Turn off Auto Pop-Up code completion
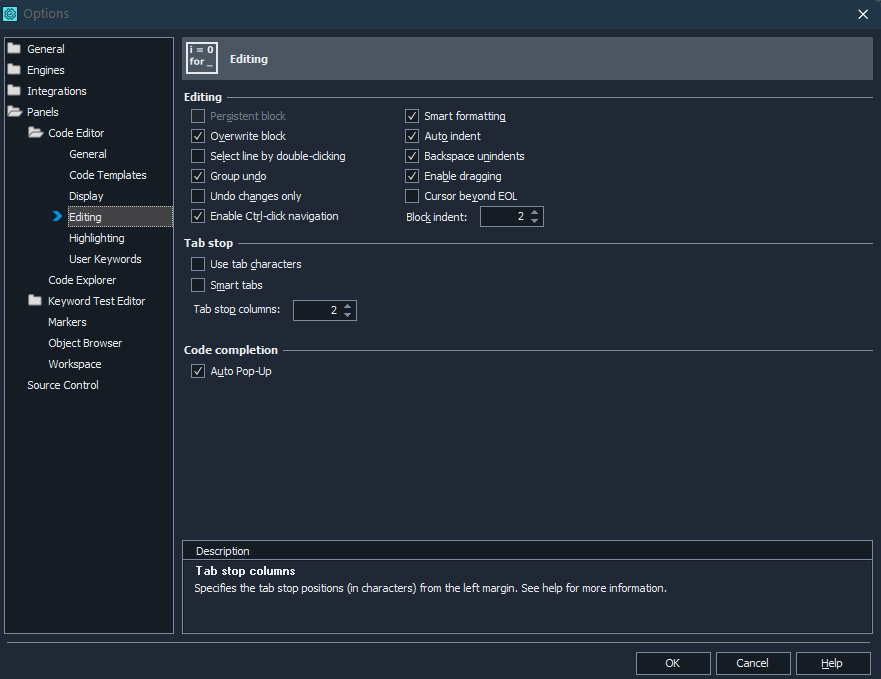 coord(198,371)
